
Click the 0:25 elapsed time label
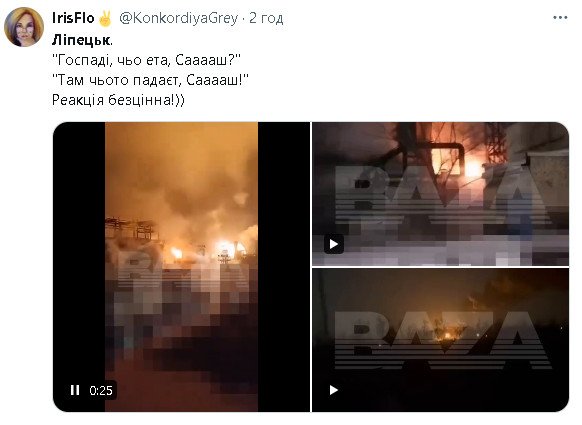[x=101, y=390]
